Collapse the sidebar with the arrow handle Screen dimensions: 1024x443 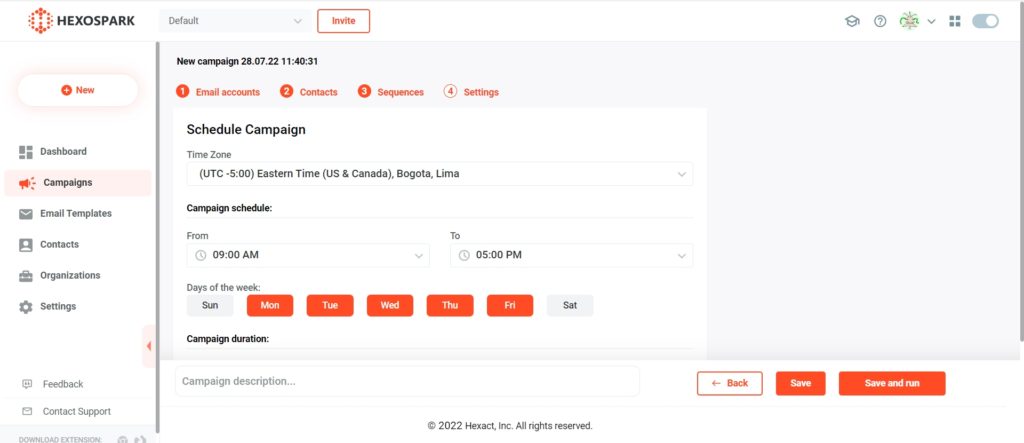(149, 346)
